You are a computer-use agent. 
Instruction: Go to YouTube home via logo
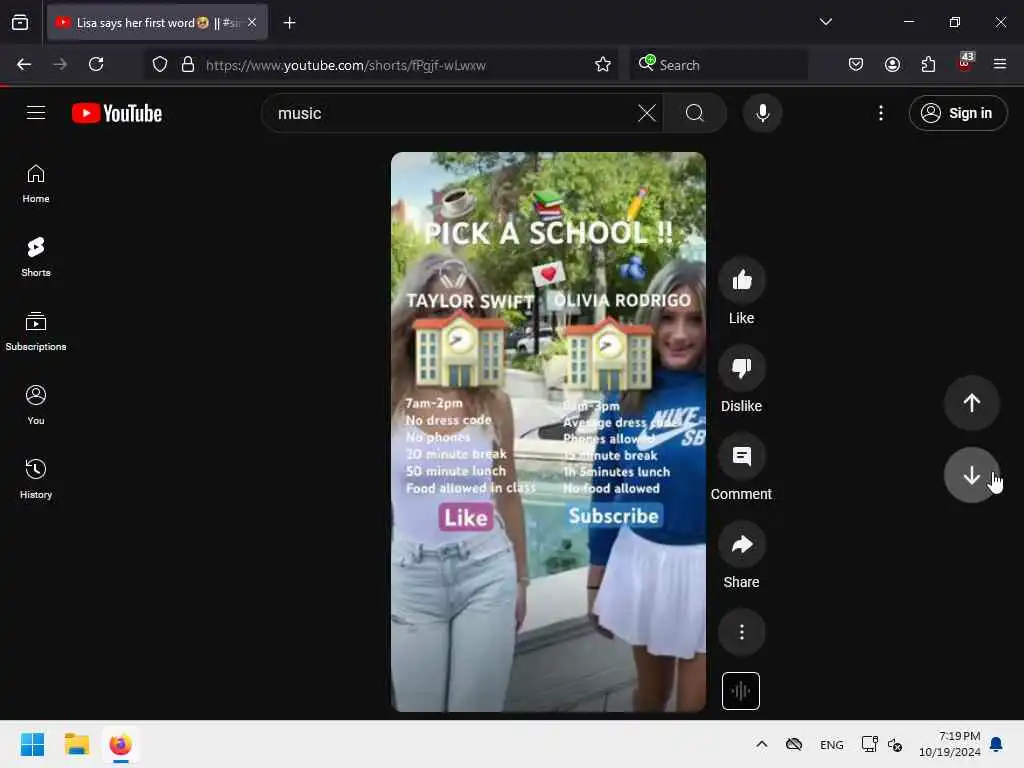117,113
